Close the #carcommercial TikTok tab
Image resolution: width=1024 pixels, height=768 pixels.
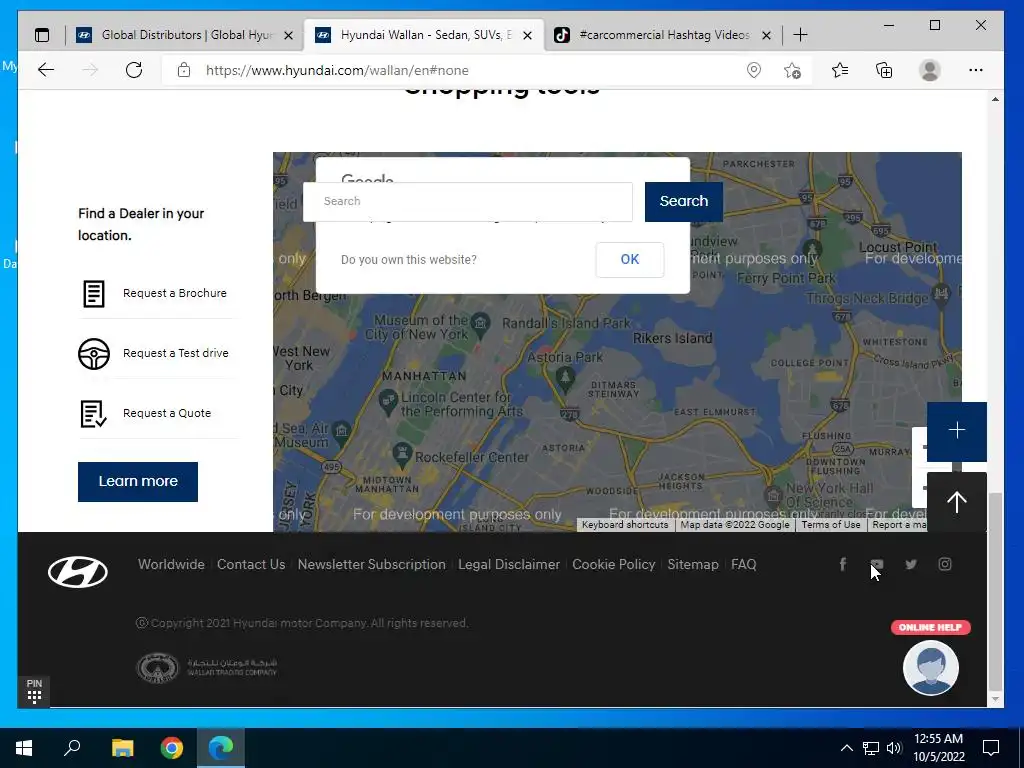(x=767, y=35)
